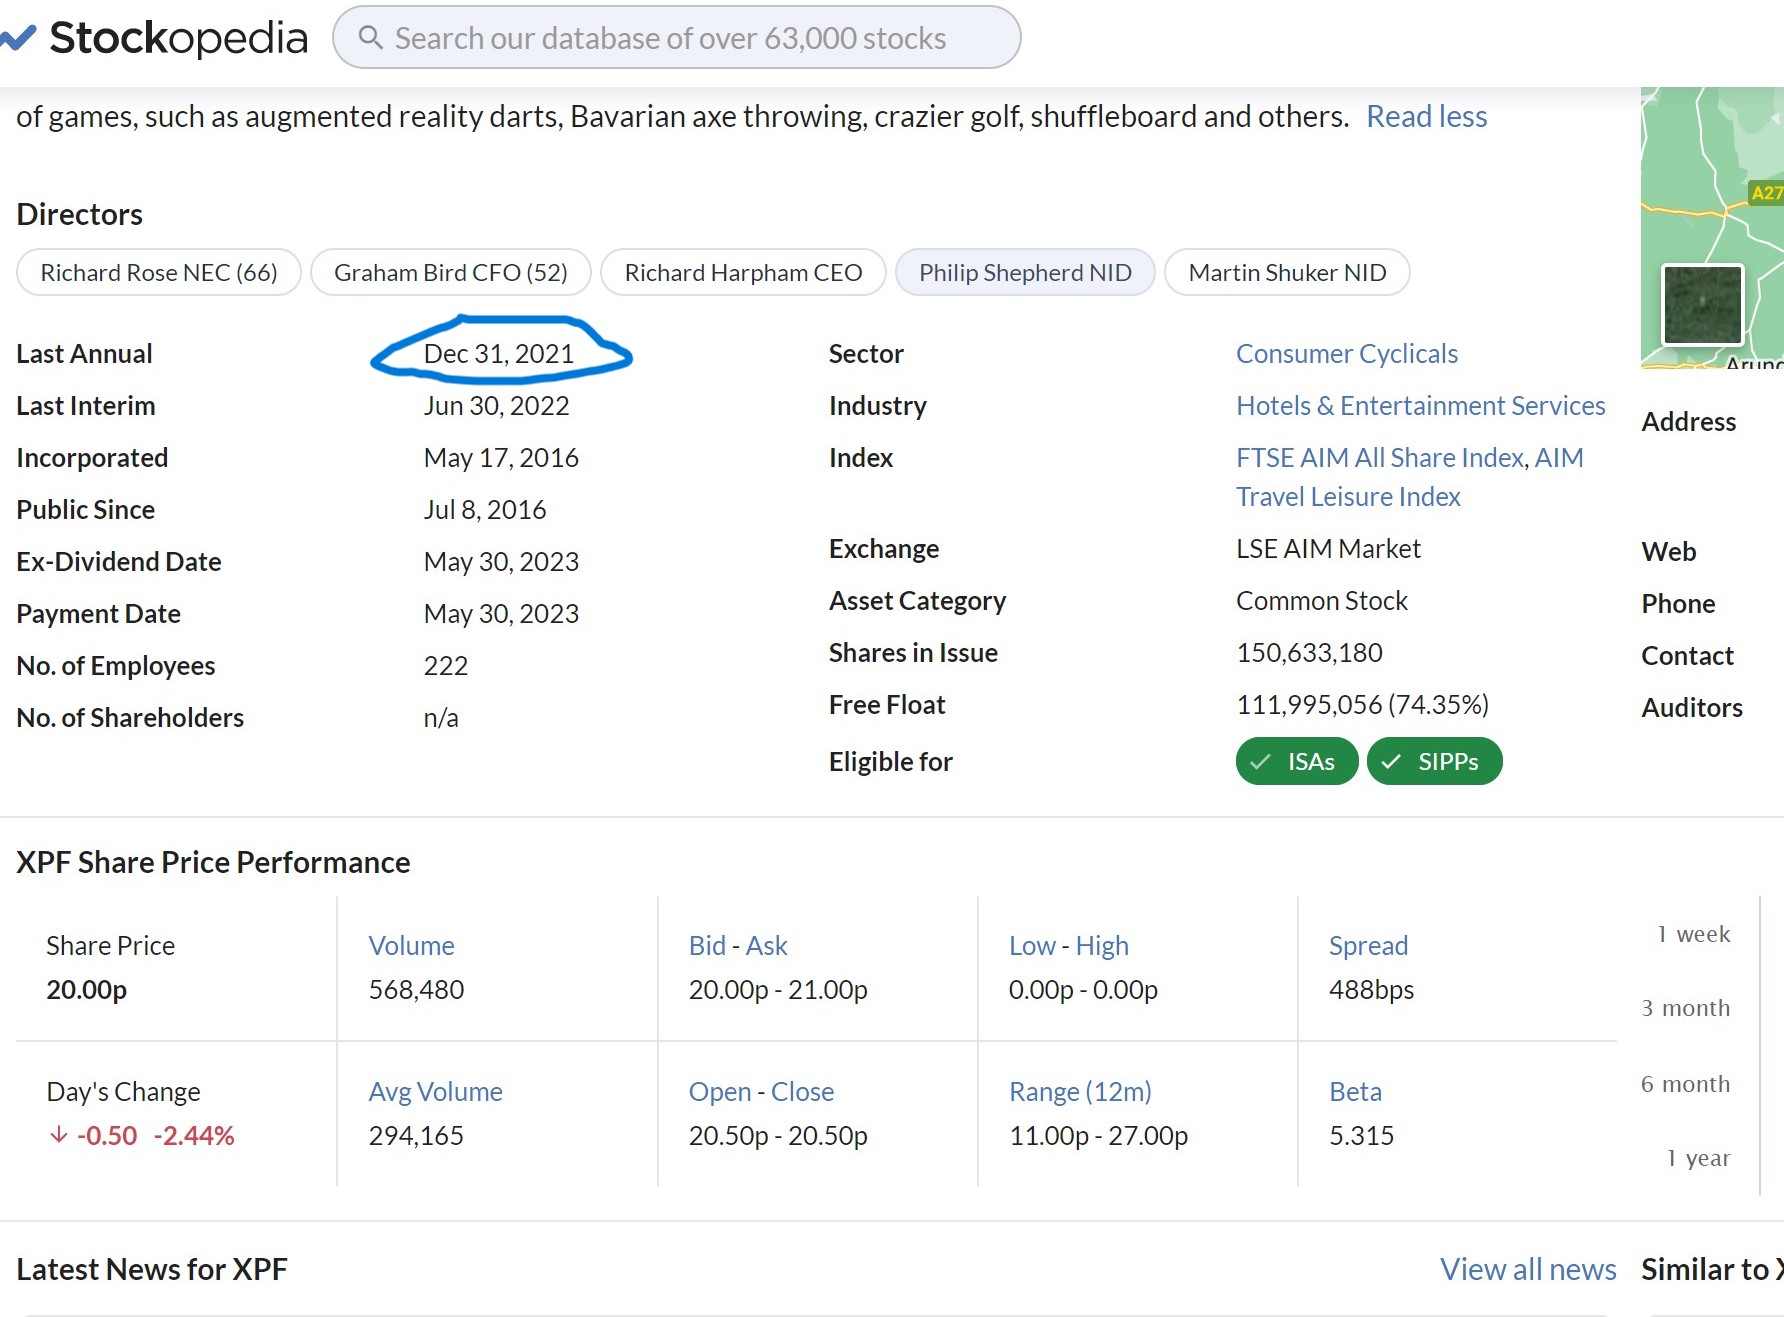
Task: Click the No. of Employees value 222
Action: pyautogui.click(x=445, y=665)
